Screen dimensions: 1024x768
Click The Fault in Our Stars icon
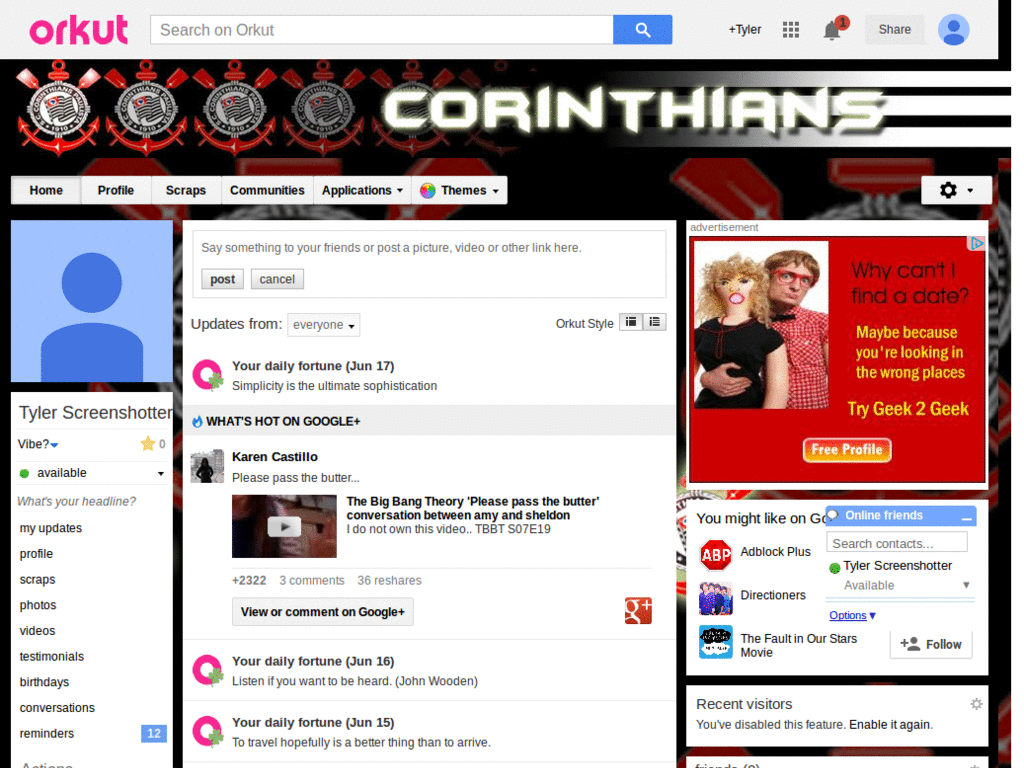tap(716, 642)
